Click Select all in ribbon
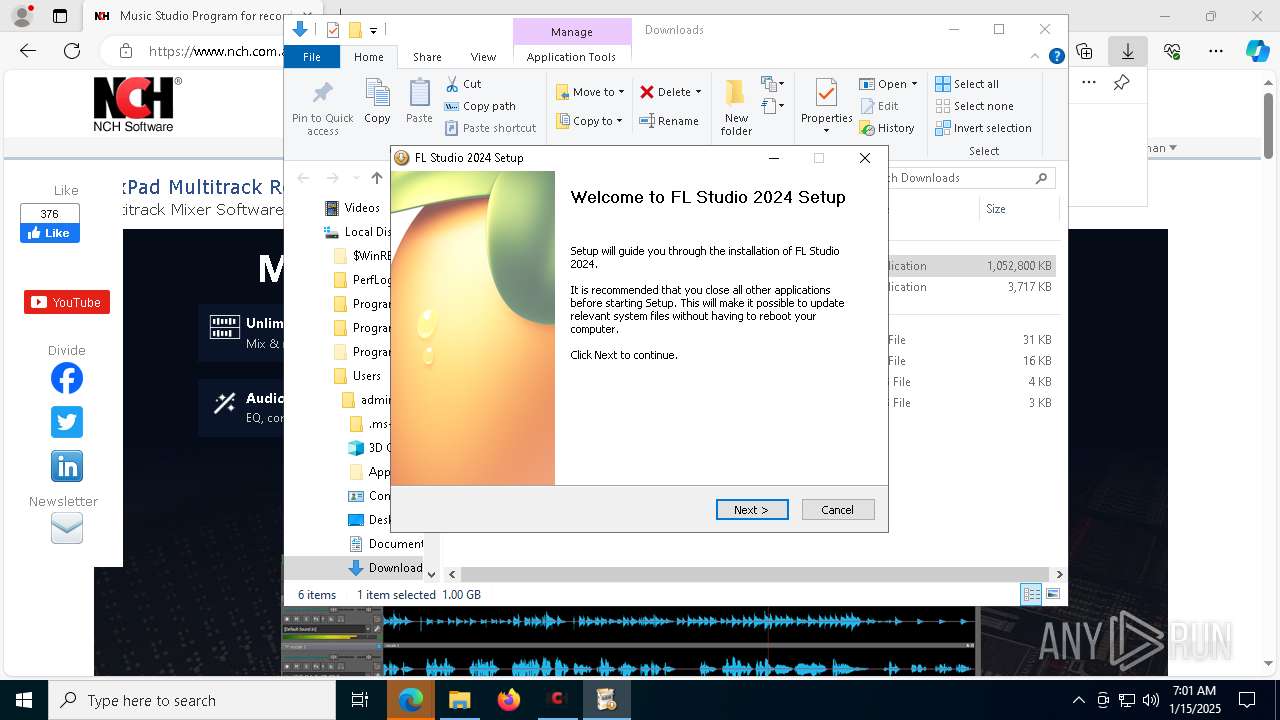 tap(967, 84)
